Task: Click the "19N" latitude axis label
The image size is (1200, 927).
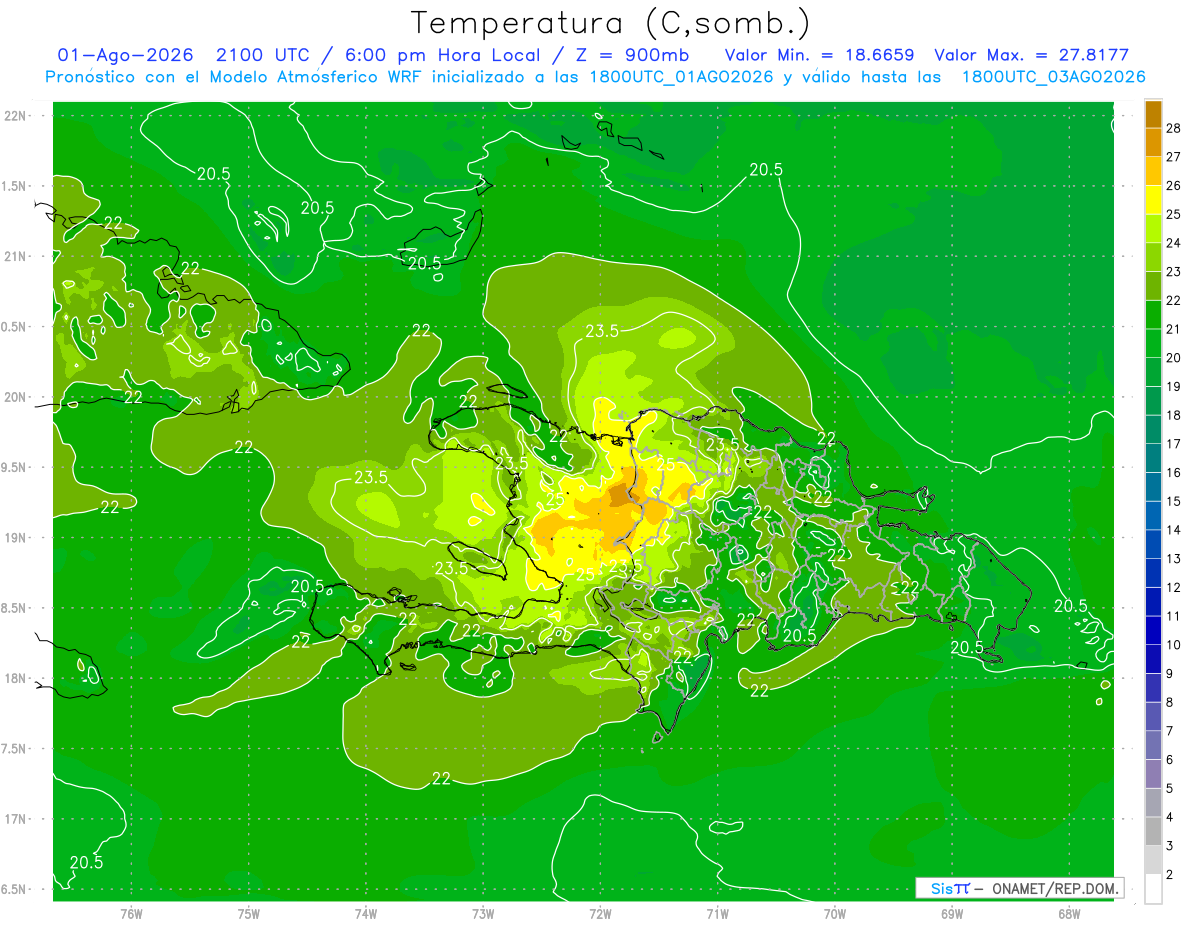Action: click(15, 538)
